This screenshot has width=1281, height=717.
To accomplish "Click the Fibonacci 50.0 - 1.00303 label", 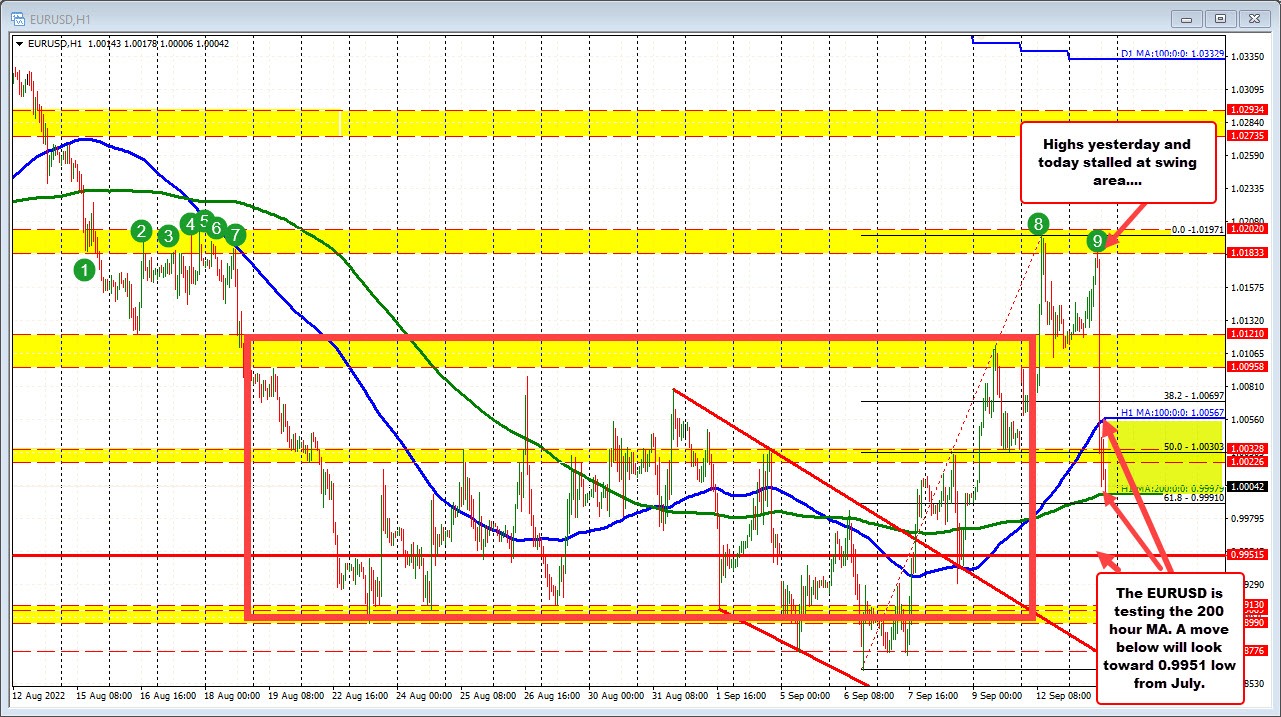I will point(1194,445).
